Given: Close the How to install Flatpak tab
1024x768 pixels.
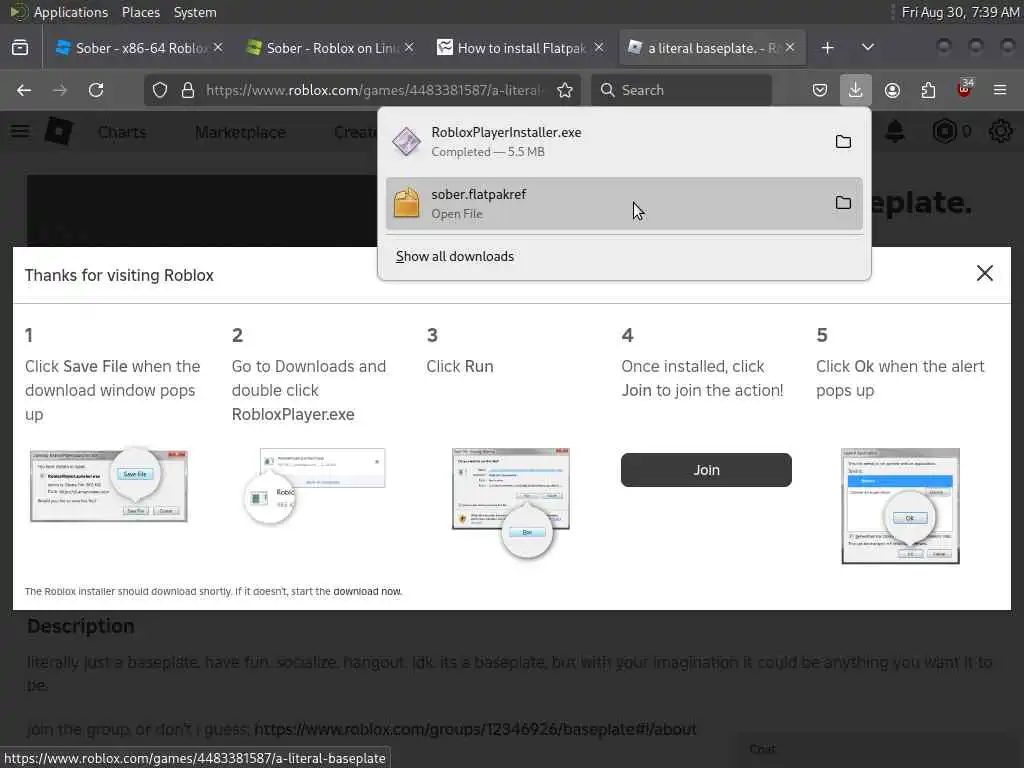Looking at the screenshot, I should (599, 48).
